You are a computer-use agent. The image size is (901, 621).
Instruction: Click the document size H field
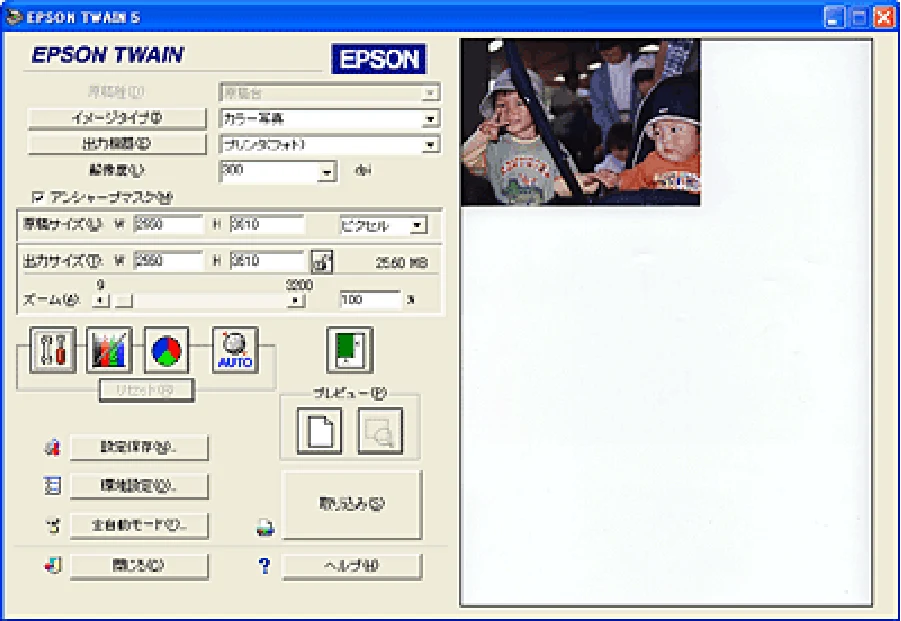click(267, 225)
